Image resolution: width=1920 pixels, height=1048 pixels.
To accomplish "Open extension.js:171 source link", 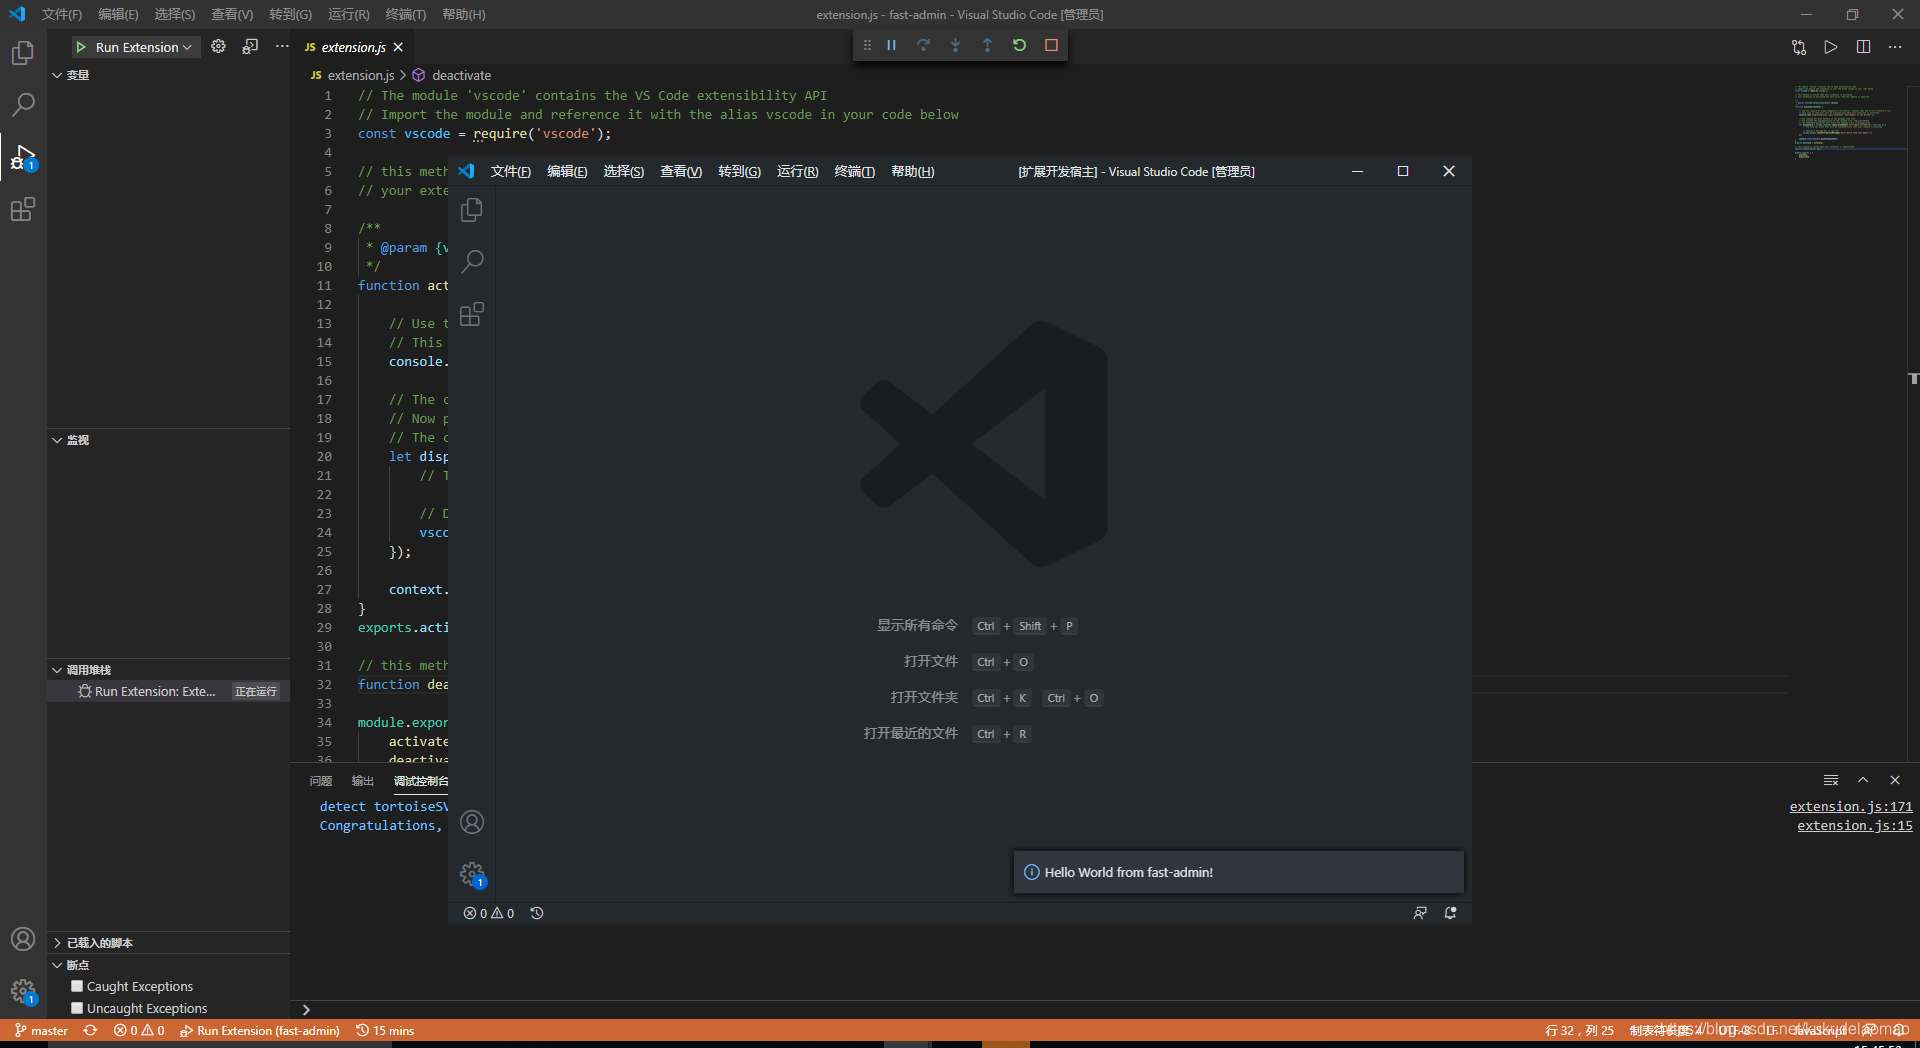I will 1851,806.
